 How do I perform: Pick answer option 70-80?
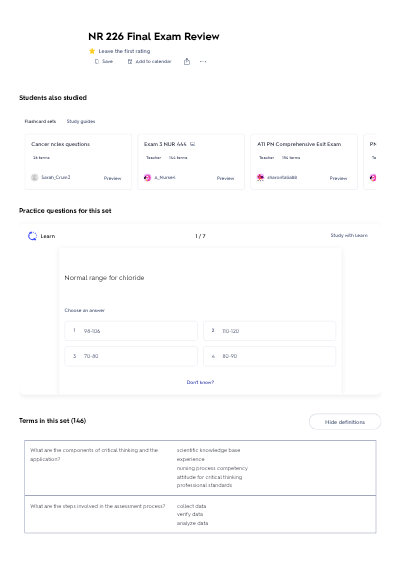click(x=131, y=356)
